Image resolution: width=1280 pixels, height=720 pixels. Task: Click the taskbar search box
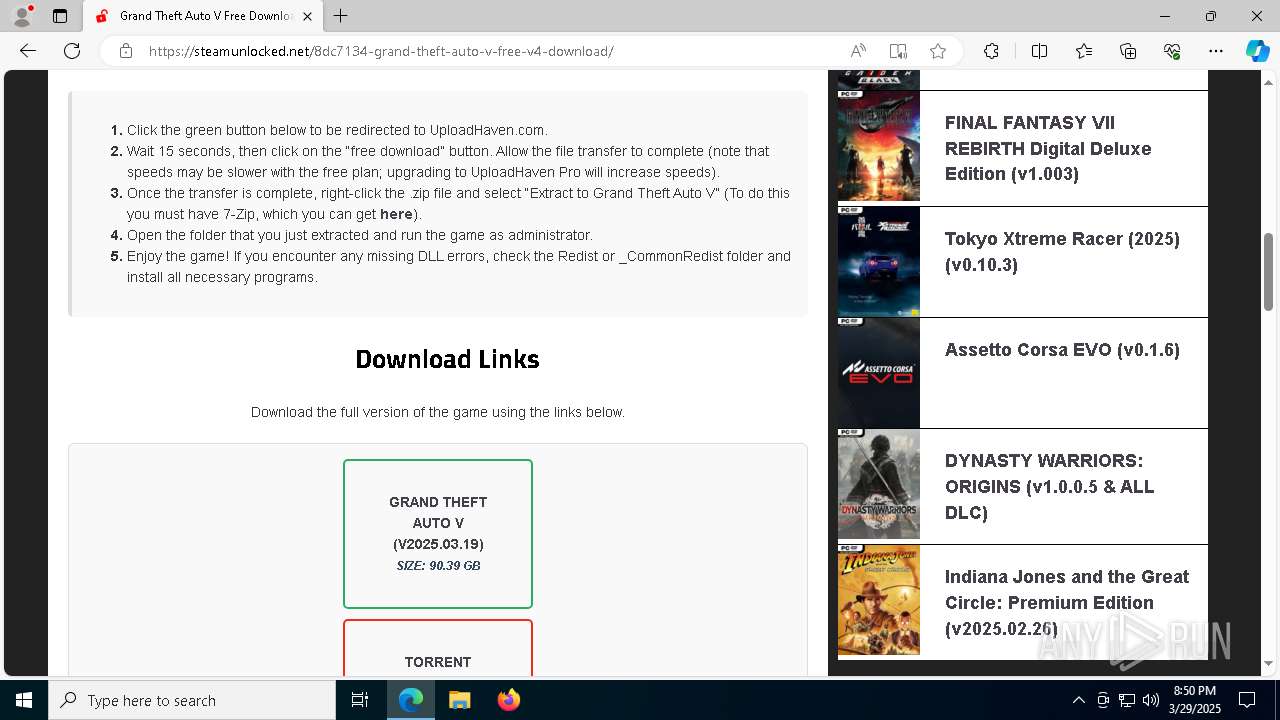click(192, 700)
